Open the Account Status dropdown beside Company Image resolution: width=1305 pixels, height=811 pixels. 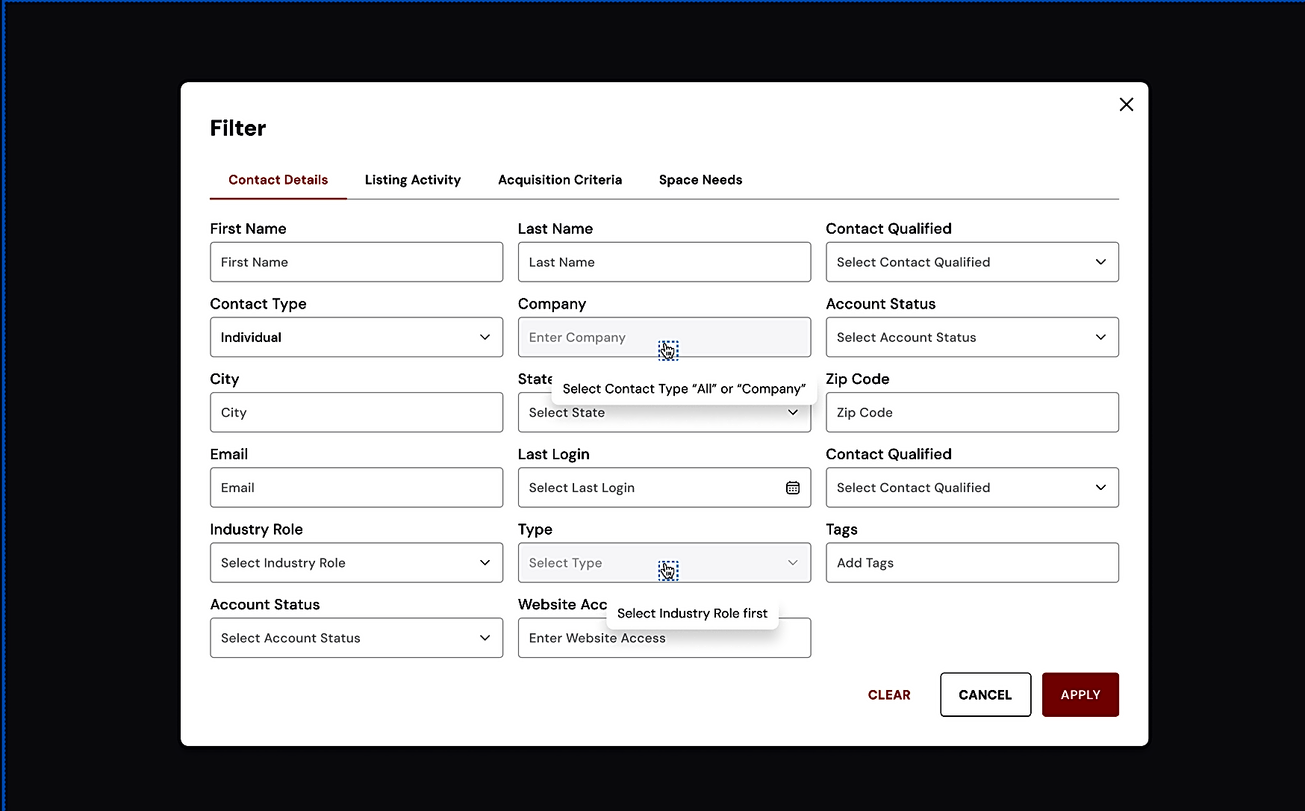tap(972, 337)
